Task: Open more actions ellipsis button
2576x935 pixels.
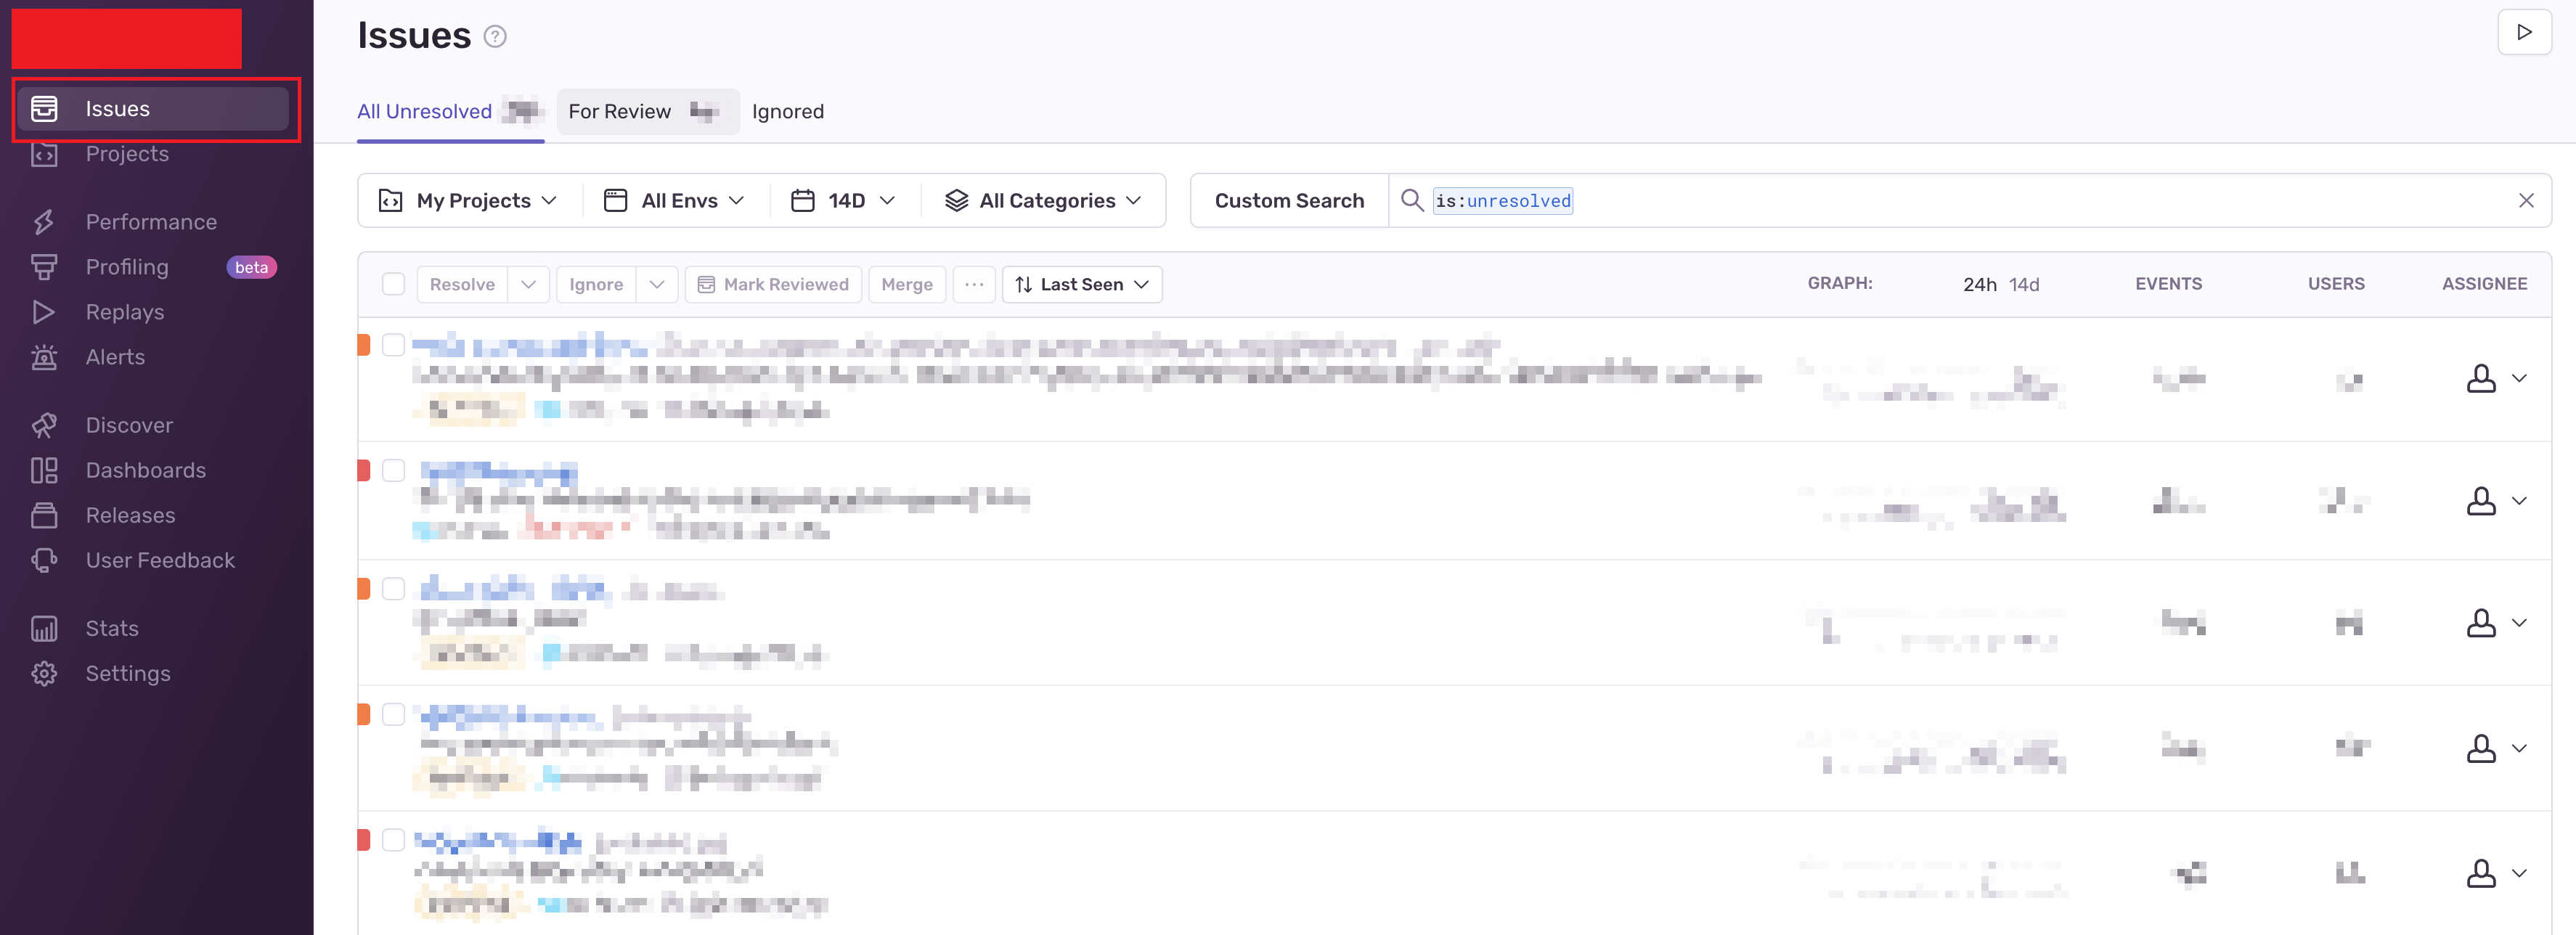Action: pyautogui.click(x=974, y=284)
